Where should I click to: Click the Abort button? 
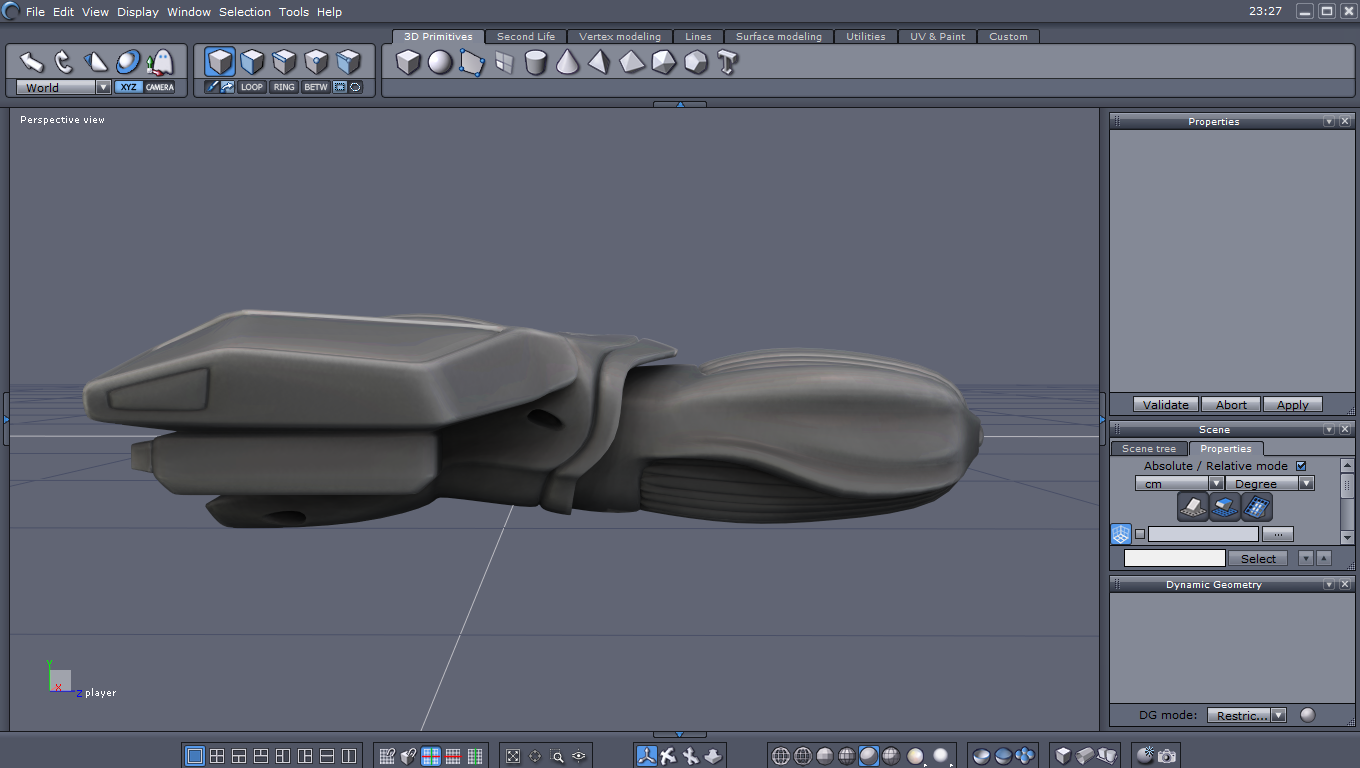1231,405
